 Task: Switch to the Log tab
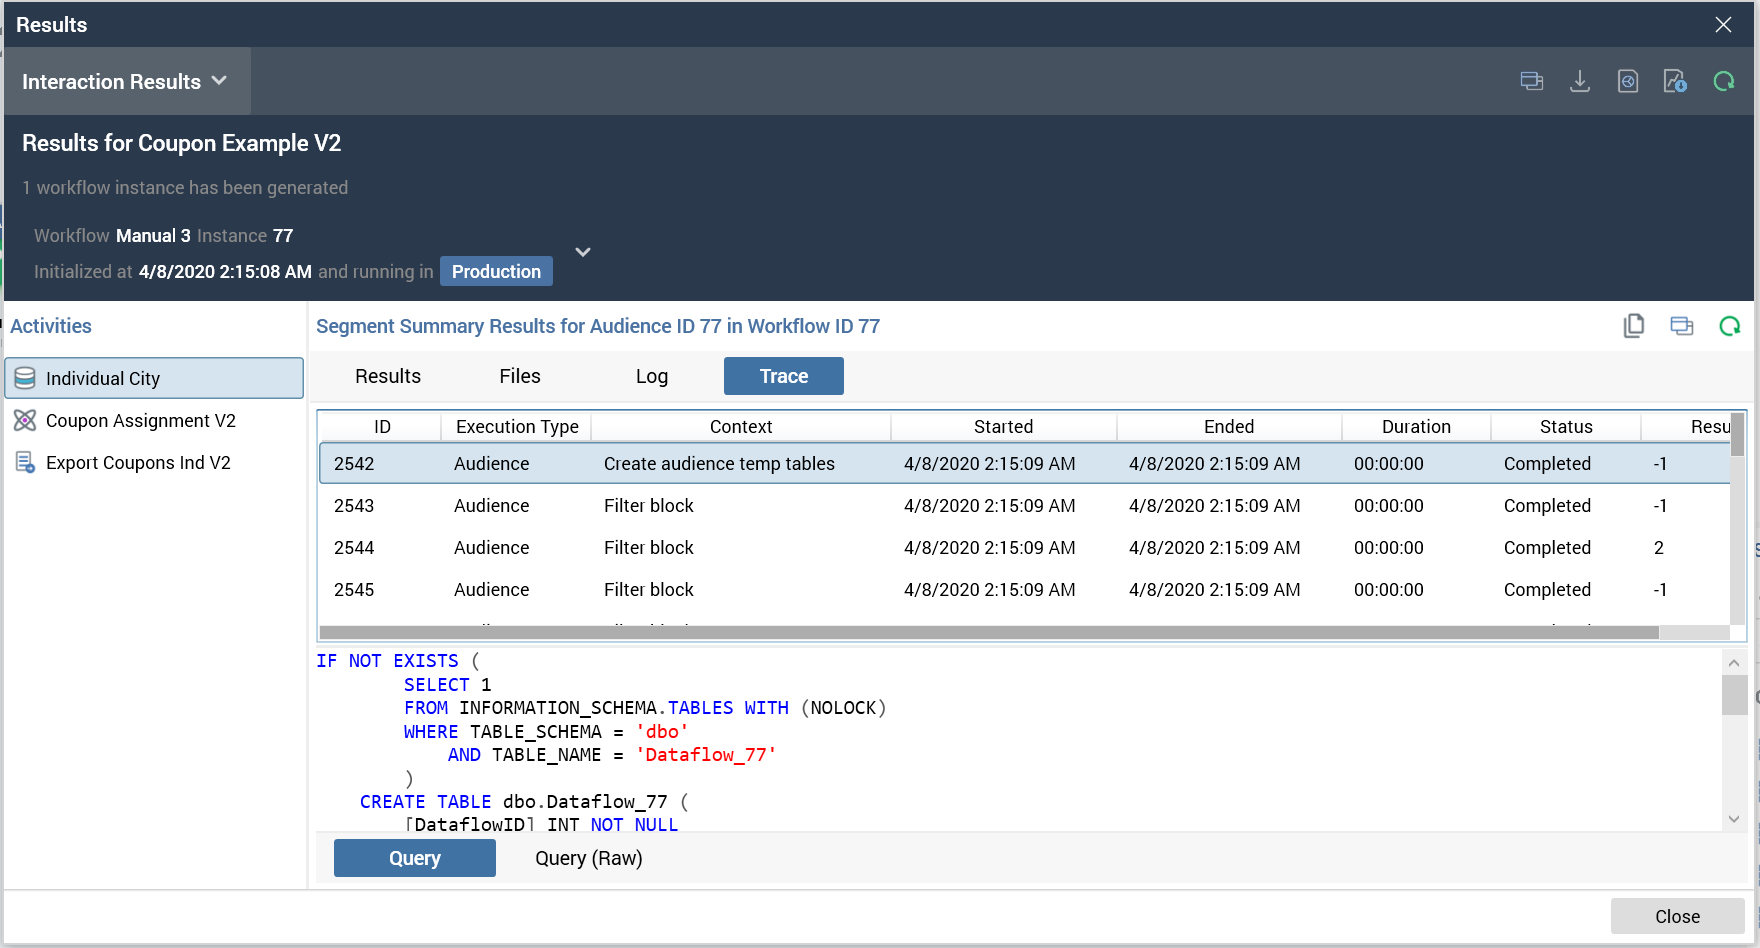[651, 376]
